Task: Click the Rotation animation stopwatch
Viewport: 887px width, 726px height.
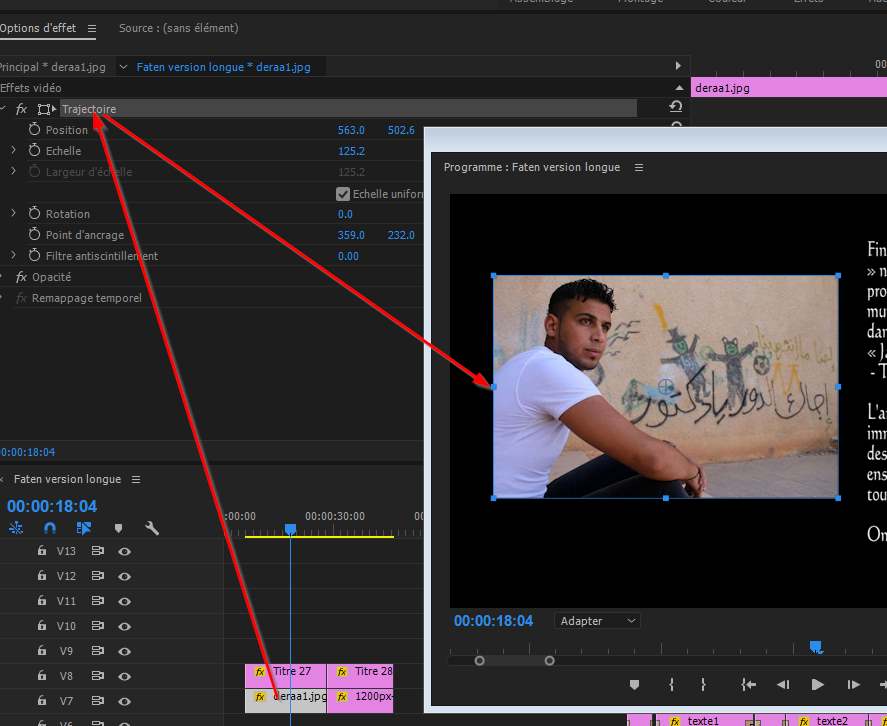Action: click(34, 214)
